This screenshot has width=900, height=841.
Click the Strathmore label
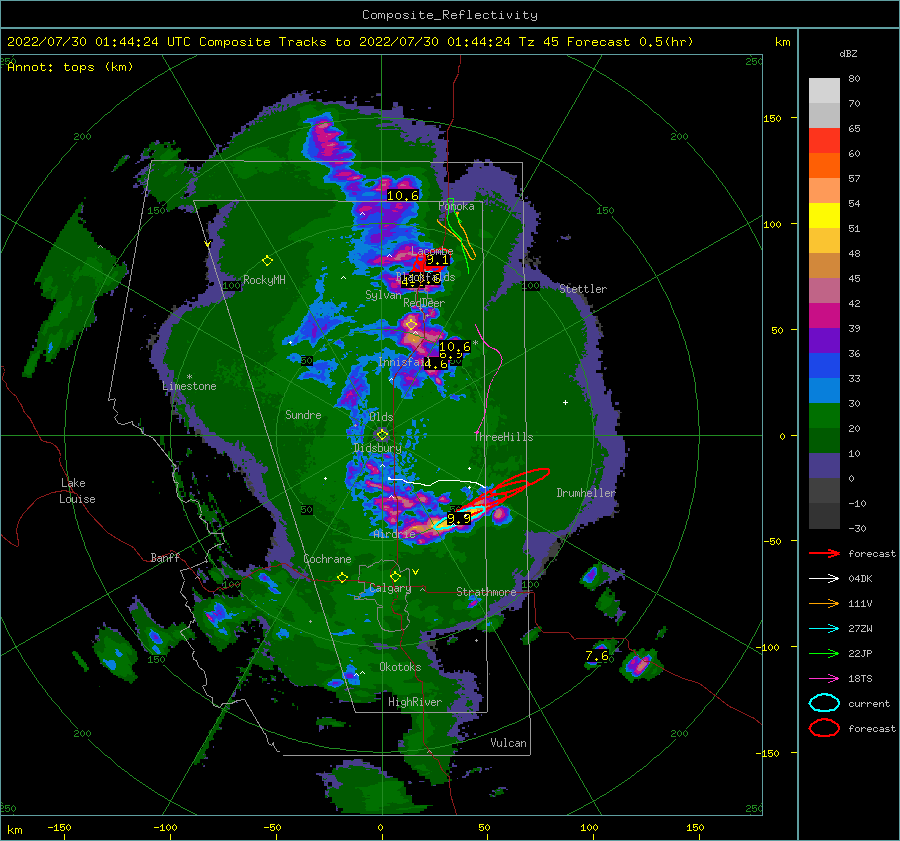[x=486, y=592]
